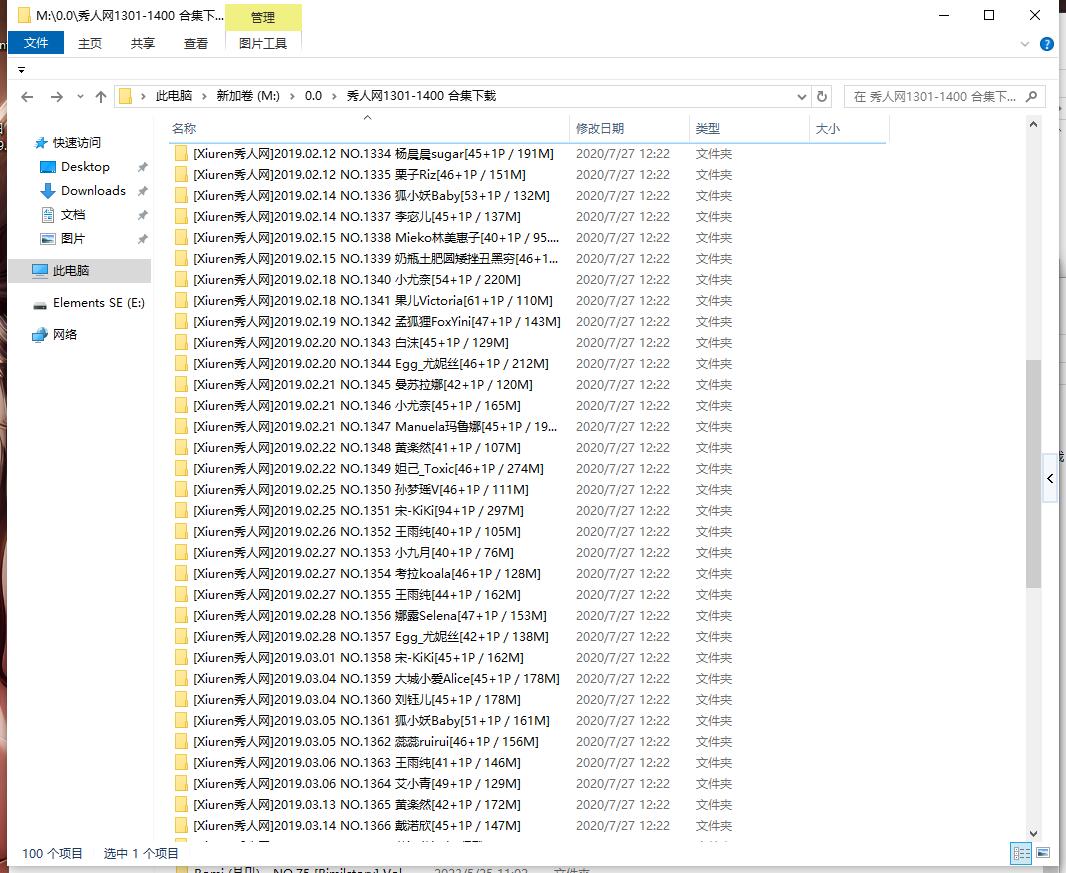Click the scrollbar down arrow
Screen dimensions: 1066x873
click(x=1033, y=833)
